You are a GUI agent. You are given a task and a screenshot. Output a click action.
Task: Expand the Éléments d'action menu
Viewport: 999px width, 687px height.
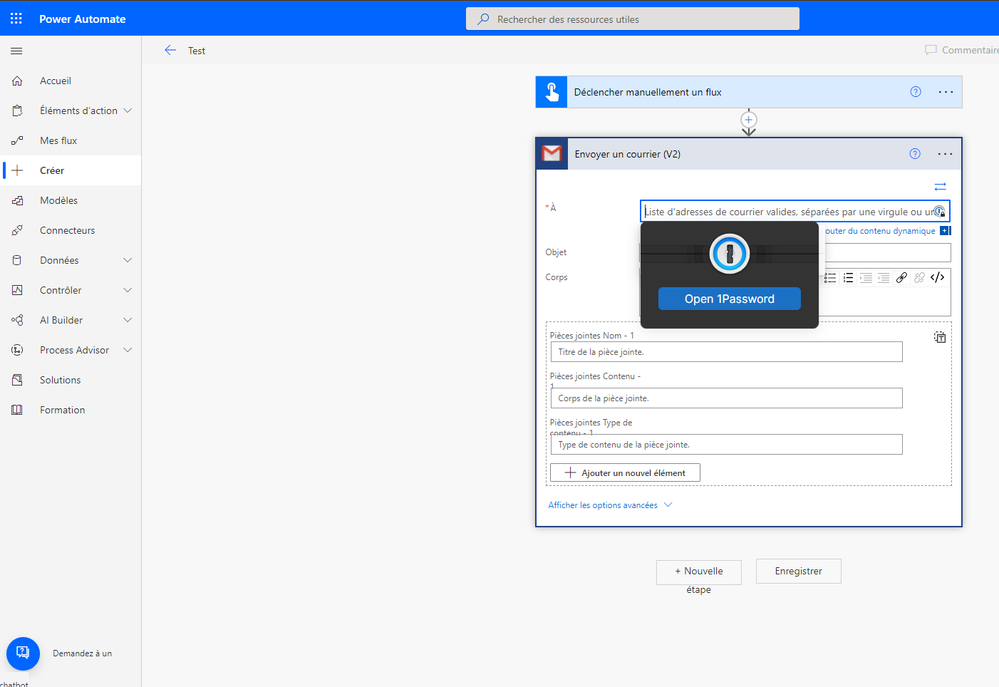(x=127, y=111)
